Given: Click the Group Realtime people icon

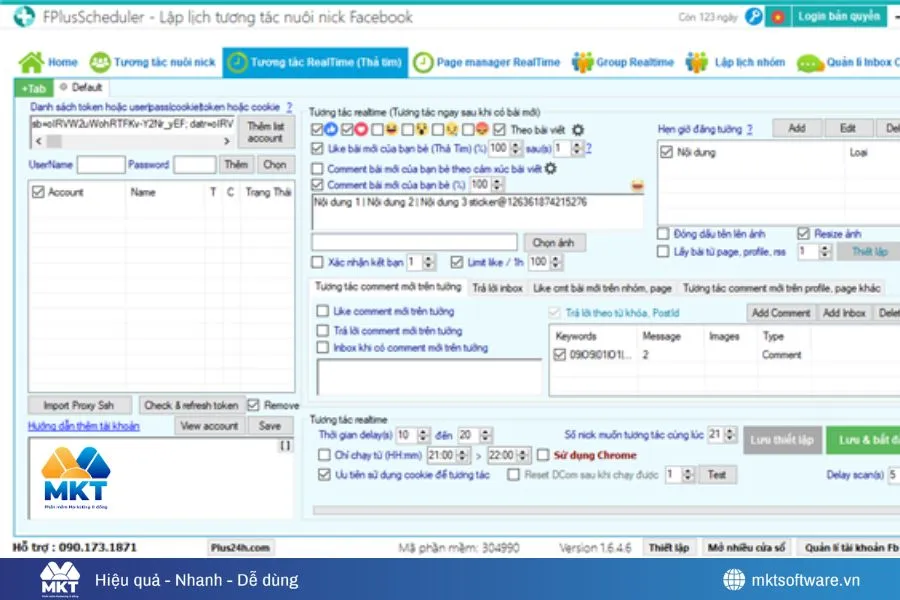Looking at the screenshot, I should click(x=582, y=63).
